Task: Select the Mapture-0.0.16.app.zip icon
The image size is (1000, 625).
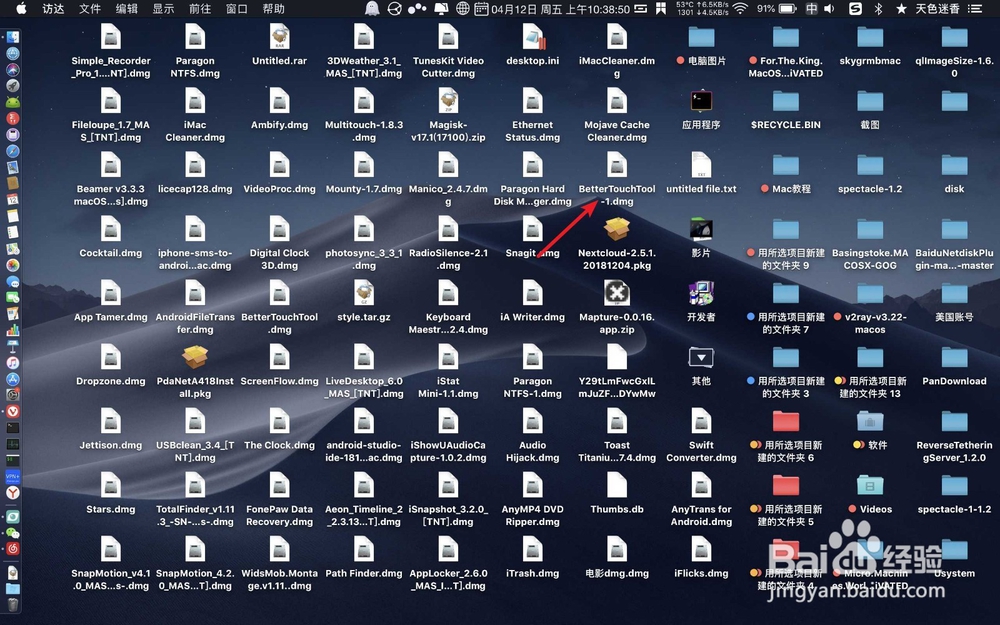Action: (617, 293)
